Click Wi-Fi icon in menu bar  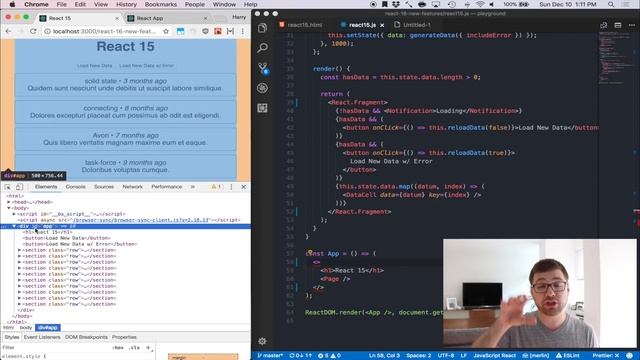(x=480, y=4)
